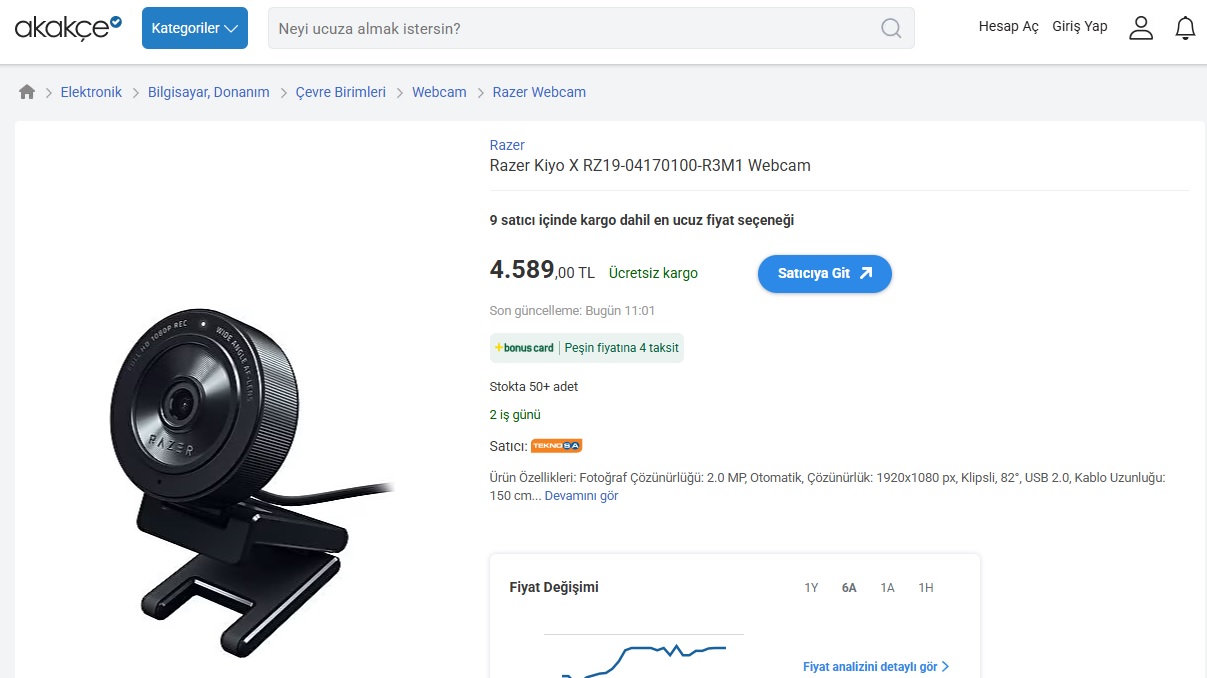Click the Bonus Card installment badge
This screenshot has height=678, width=1207.
coord(587,348)
